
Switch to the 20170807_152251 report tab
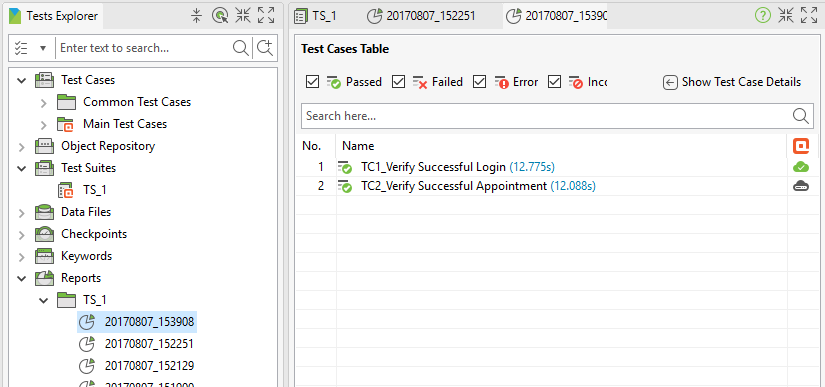pyautogui.click(x=421, y=16)
